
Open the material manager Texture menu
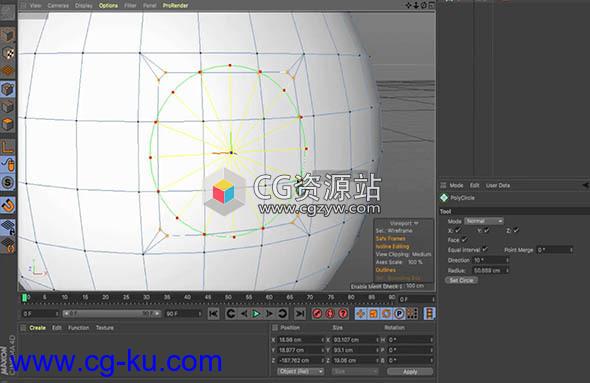tap(105, 328)
